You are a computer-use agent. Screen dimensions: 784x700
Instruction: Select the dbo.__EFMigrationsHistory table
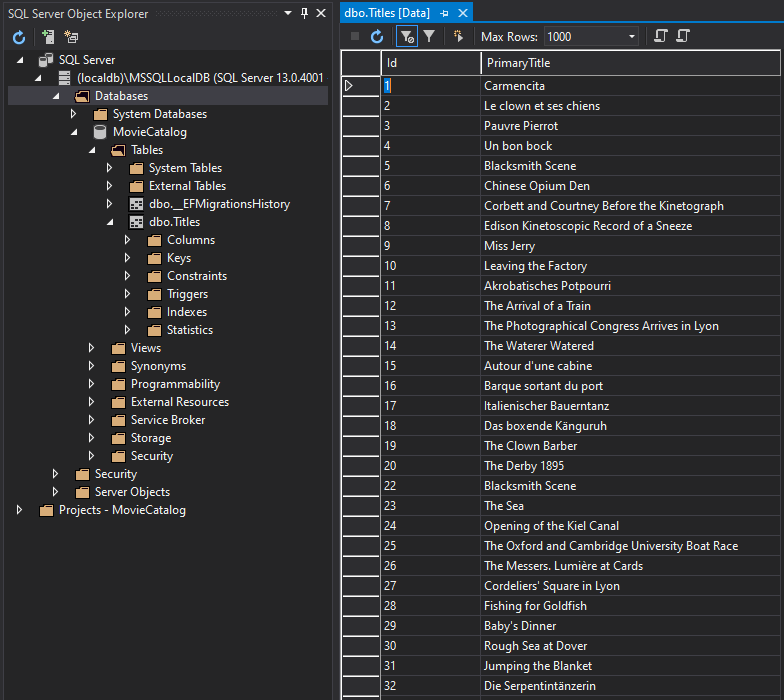[x=219, y=204]
